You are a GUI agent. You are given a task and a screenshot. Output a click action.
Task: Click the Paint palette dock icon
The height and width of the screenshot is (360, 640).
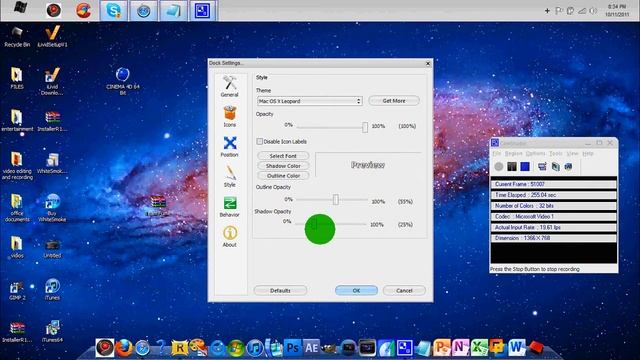coord(198,347)
